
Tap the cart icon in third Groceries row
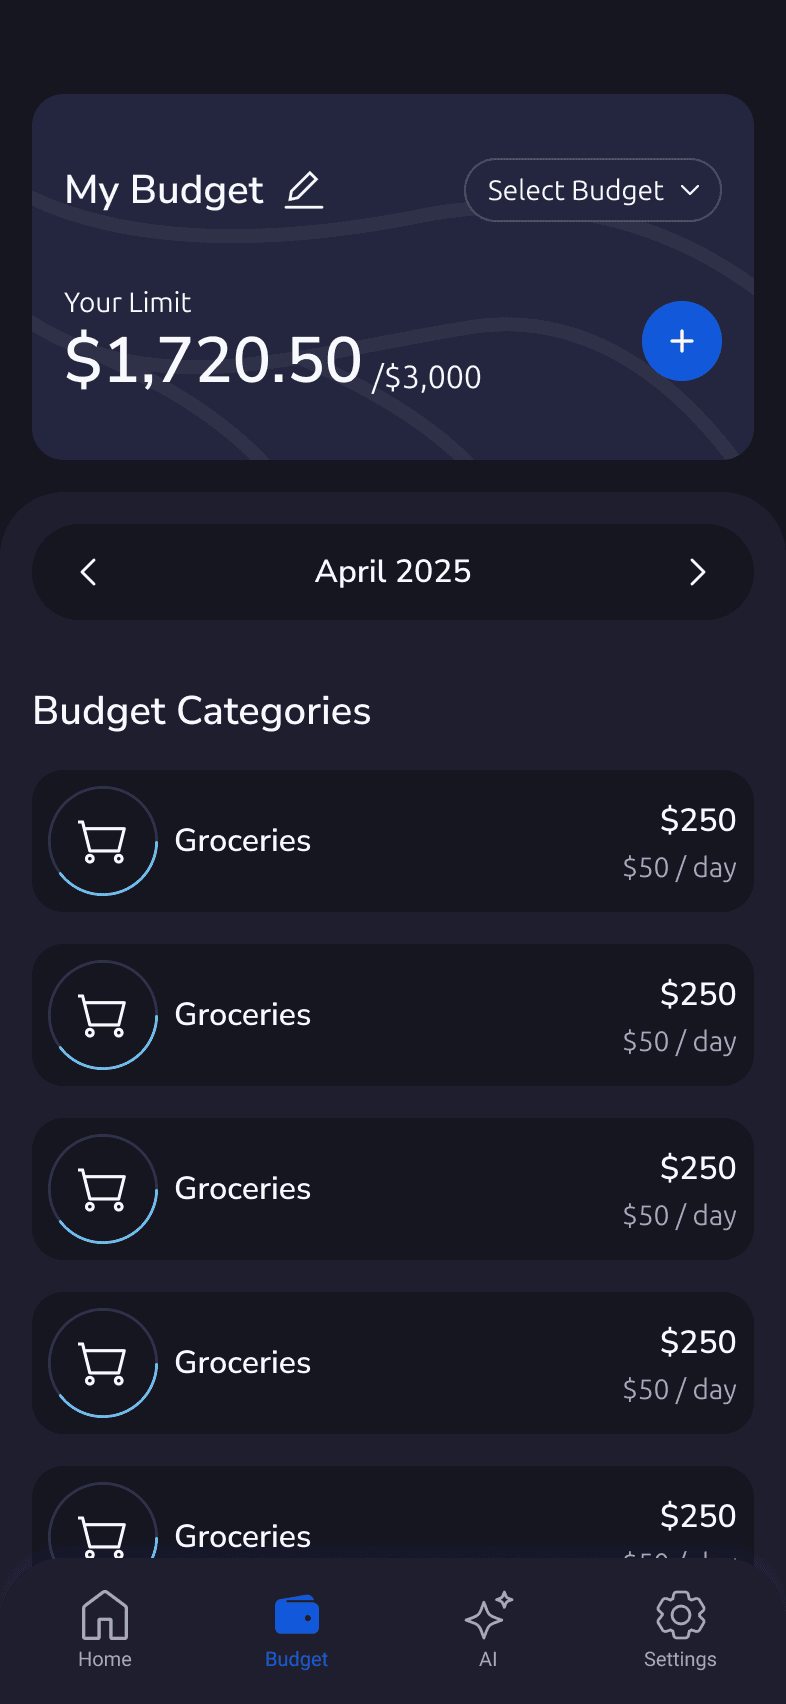[x=103, y=1190]
